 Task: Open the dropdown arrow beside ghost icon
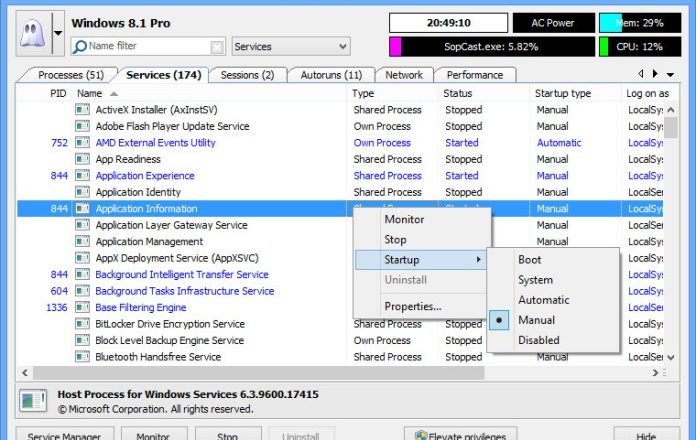point(58,33)
